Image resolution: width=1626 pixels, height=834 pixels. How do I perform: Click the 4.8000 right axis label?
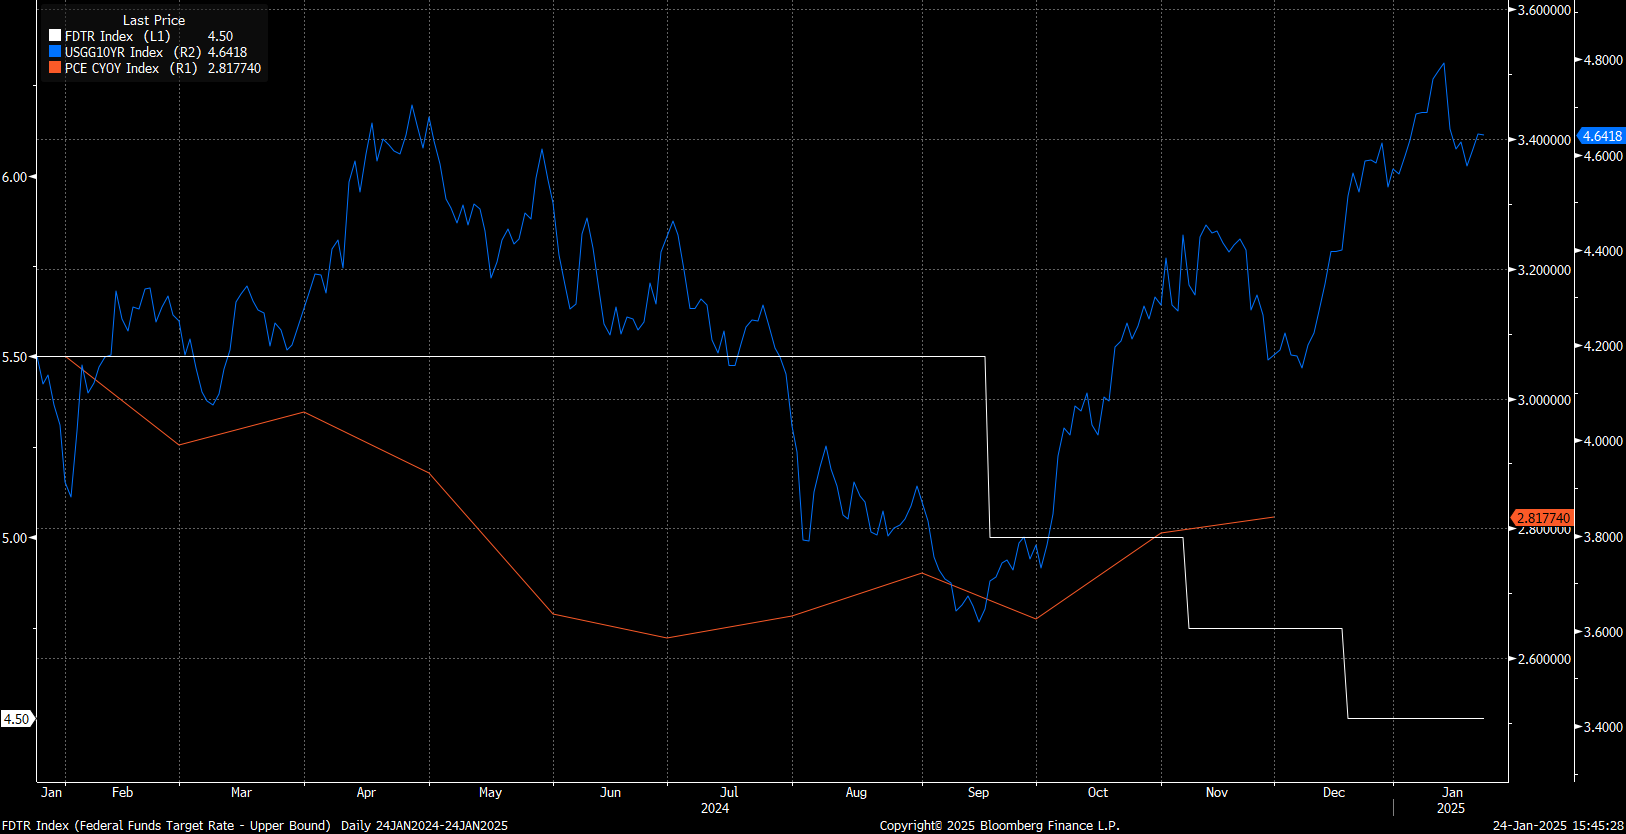pyautogui.click(x=1603, y=60)
